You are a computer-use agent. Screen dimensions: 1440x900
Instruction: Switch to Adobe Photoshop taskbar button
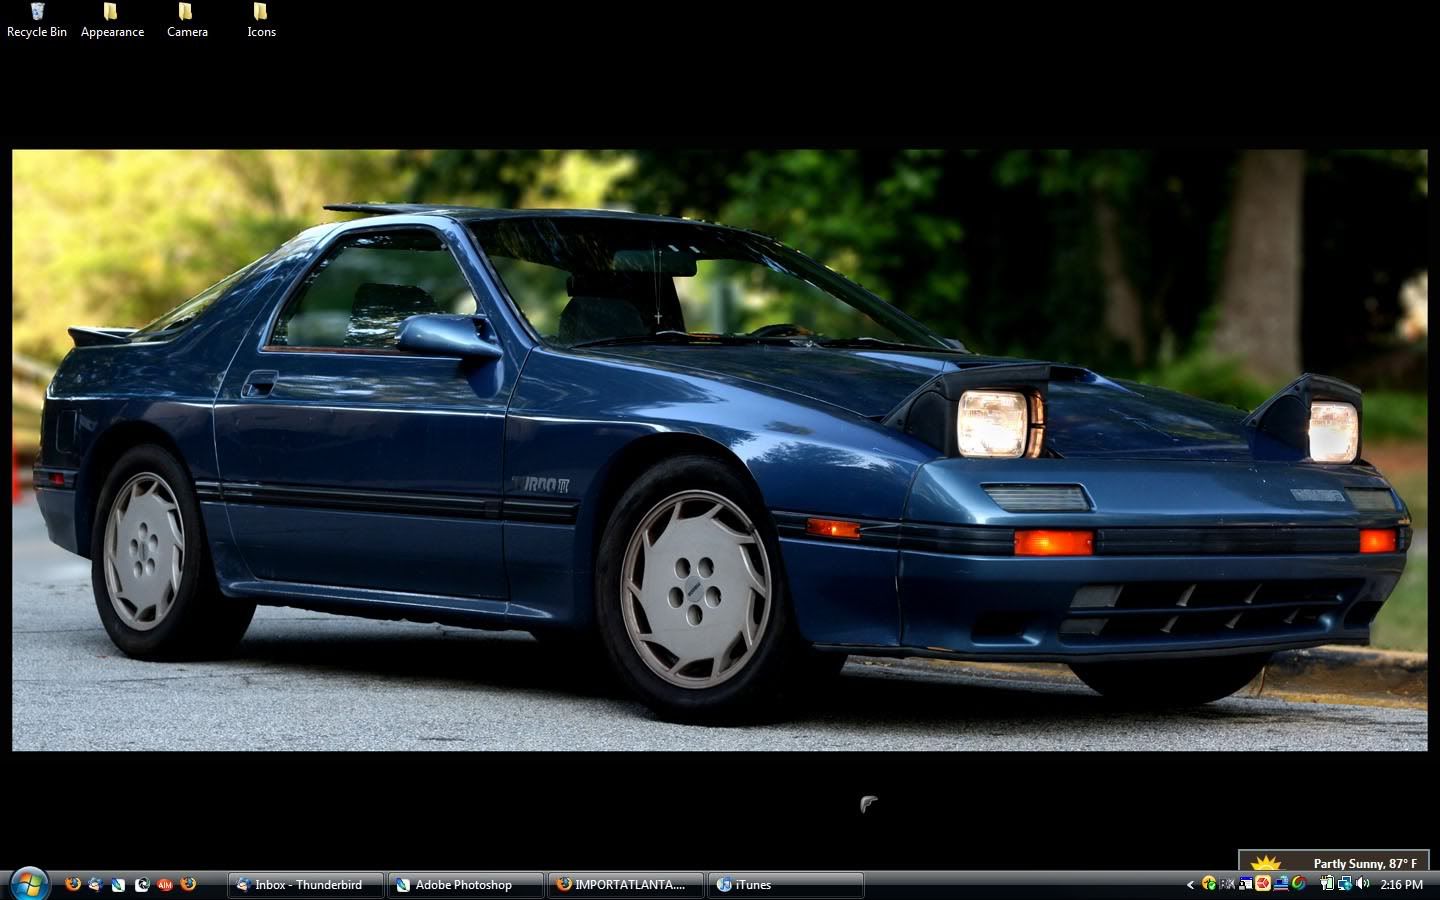pyautogui.click(x=465, y=884)
